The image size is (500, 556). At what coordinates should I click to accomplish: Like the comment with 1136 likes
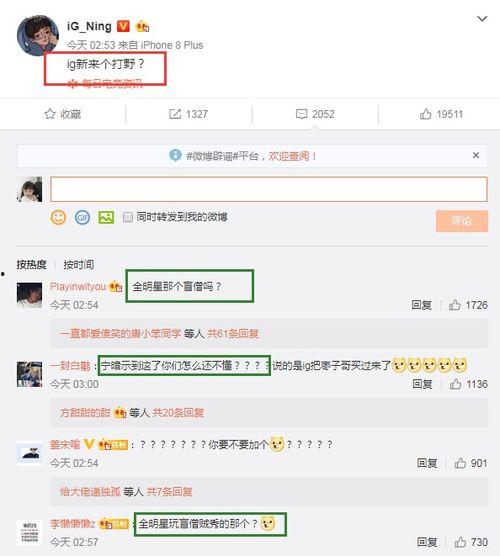[x=455, y=384]
